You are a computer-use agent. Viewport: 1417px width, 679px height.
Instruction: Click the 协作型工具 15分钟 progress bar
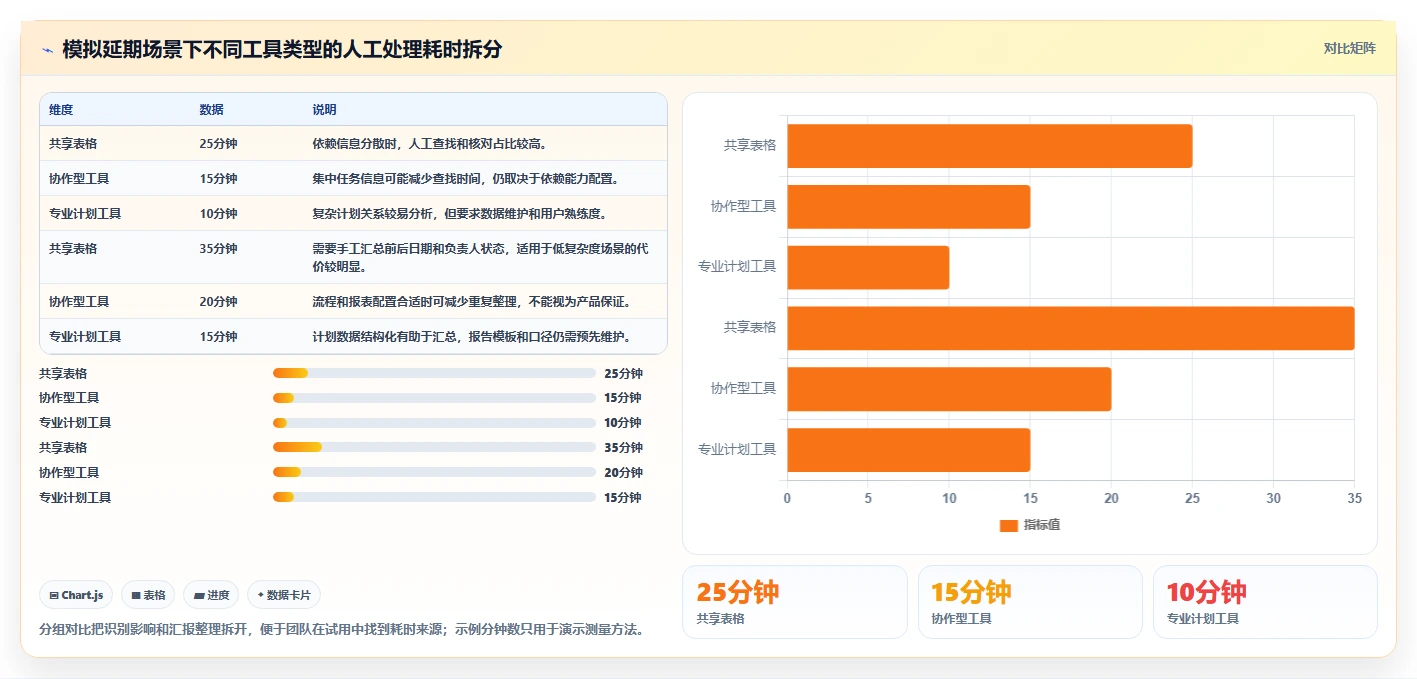434,398
